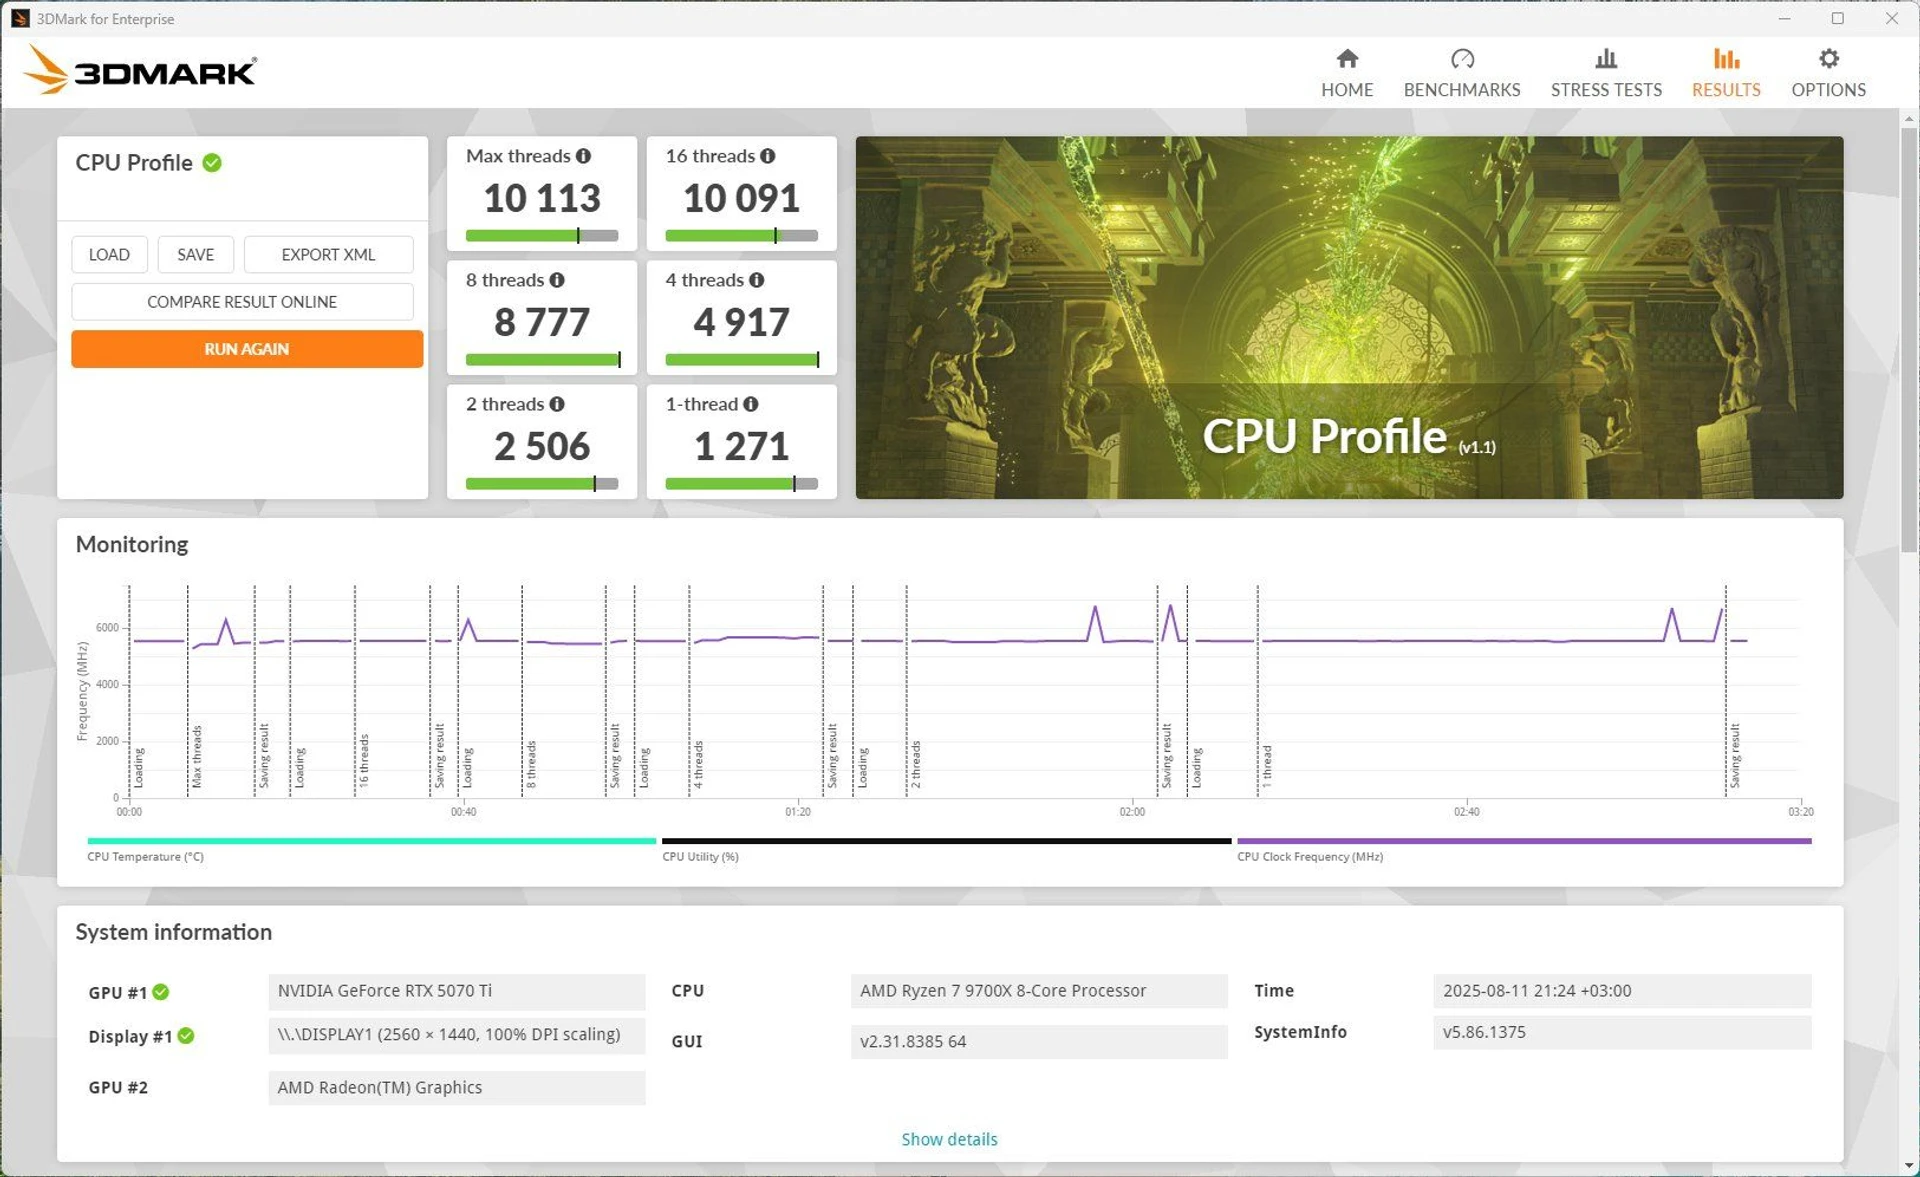The image size is (1920, 1177).
Task: Click the 2 threads score bar
Action: pyautogui.click(x=542, y=484)
